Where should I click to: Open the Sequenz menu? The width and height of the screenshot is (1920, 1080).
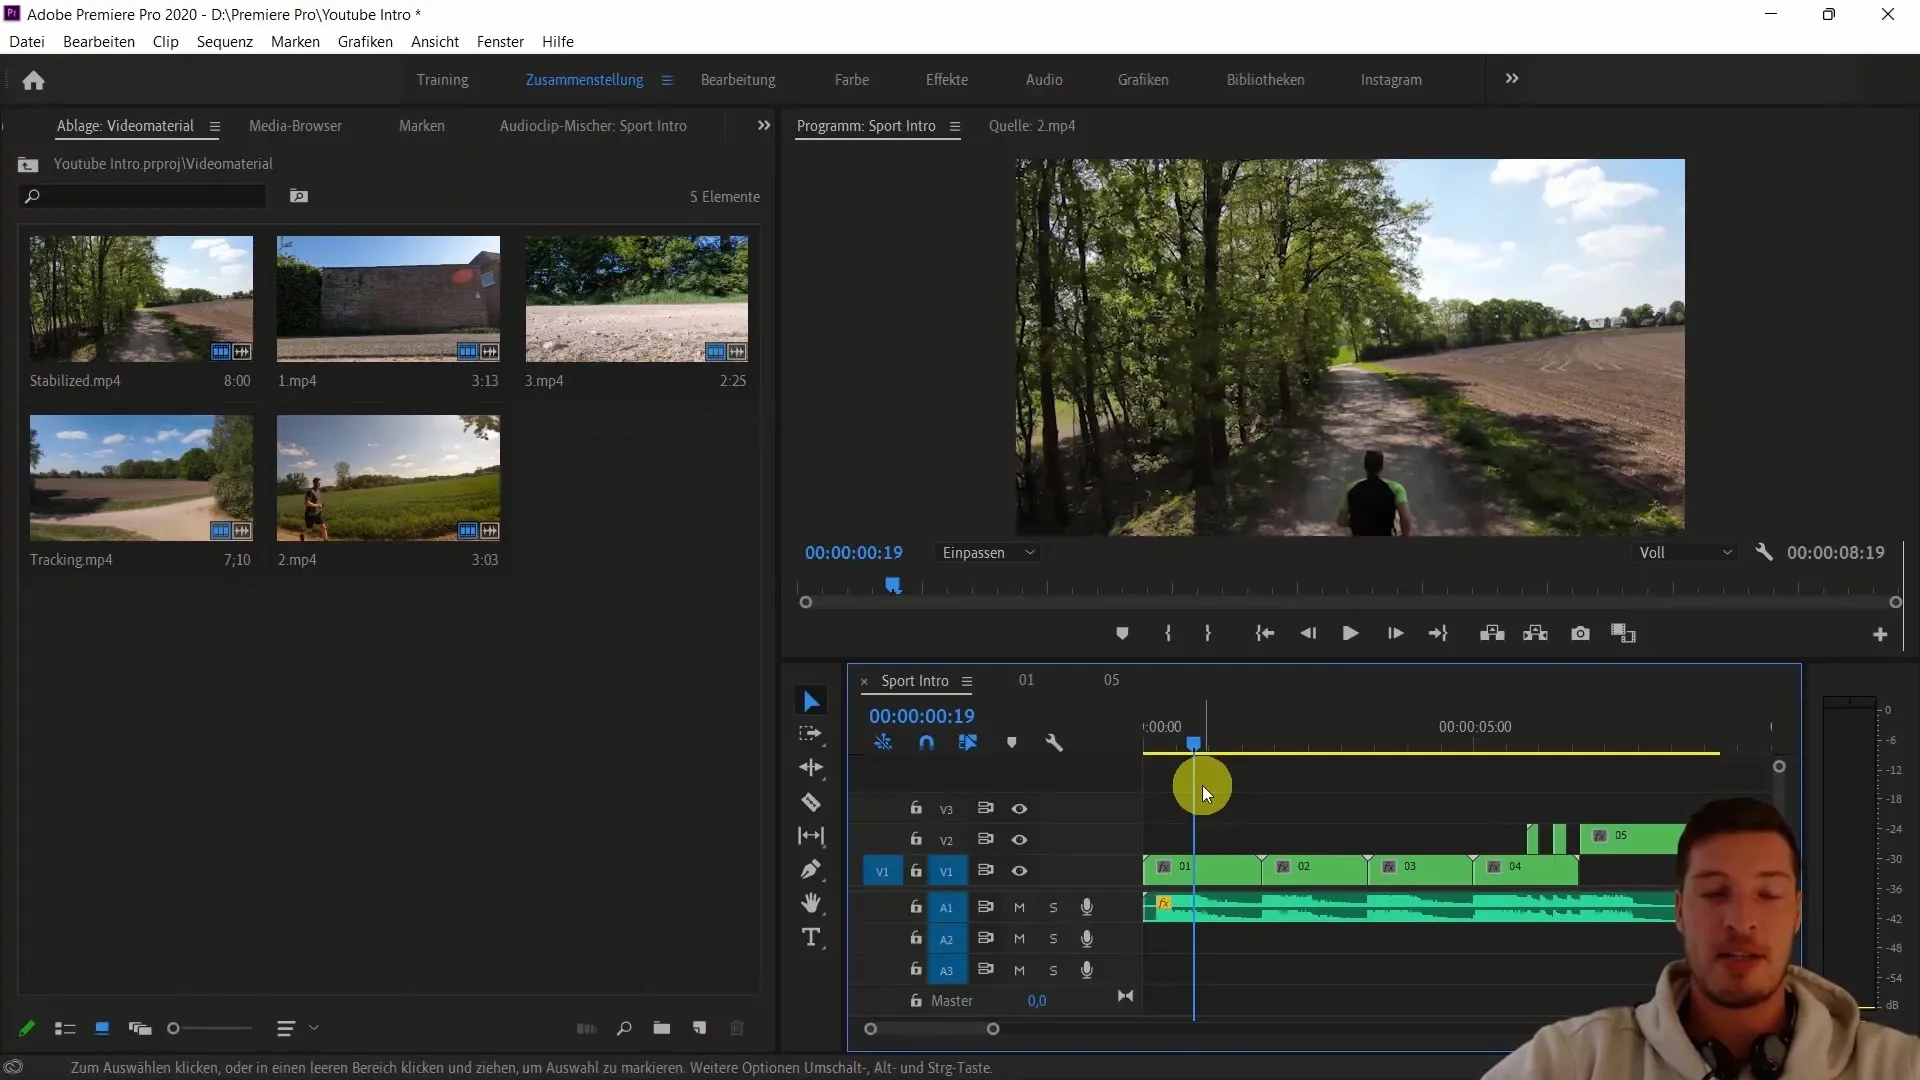225,42
